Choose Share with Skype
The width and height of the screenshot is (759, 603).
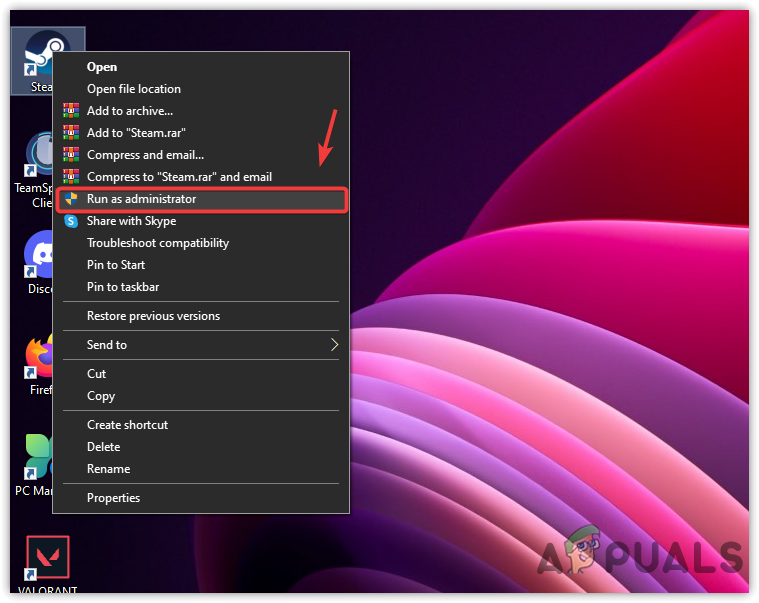pyautogui.click(x=201, y=221)
